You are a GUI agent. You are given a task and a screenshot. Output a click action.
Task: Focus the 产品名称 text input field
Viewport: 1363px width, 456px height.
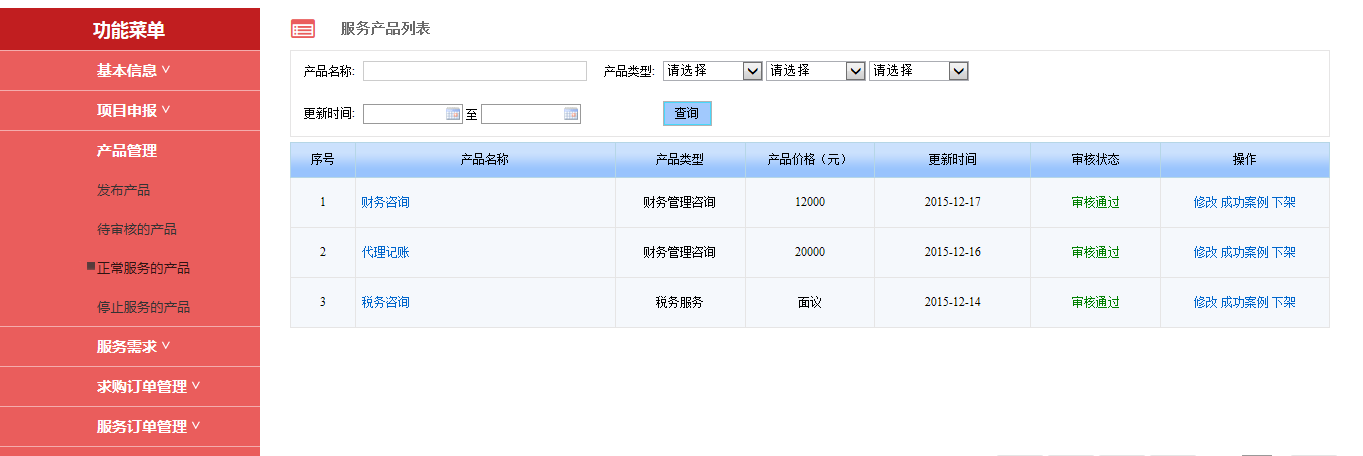(474, 71)
